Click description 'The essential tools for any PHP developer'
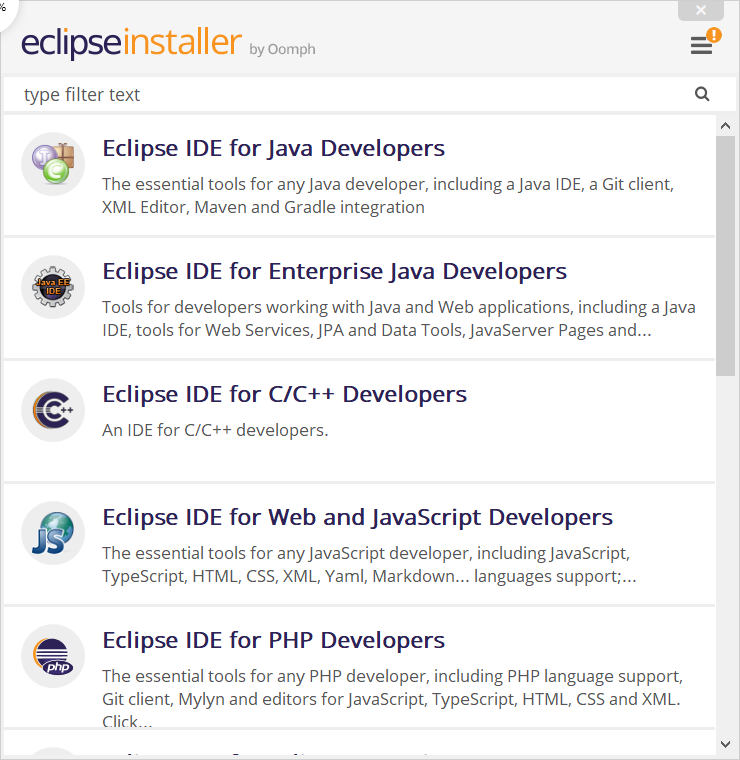The width and height of the screenshot is (740, 760). pos(393,698)
